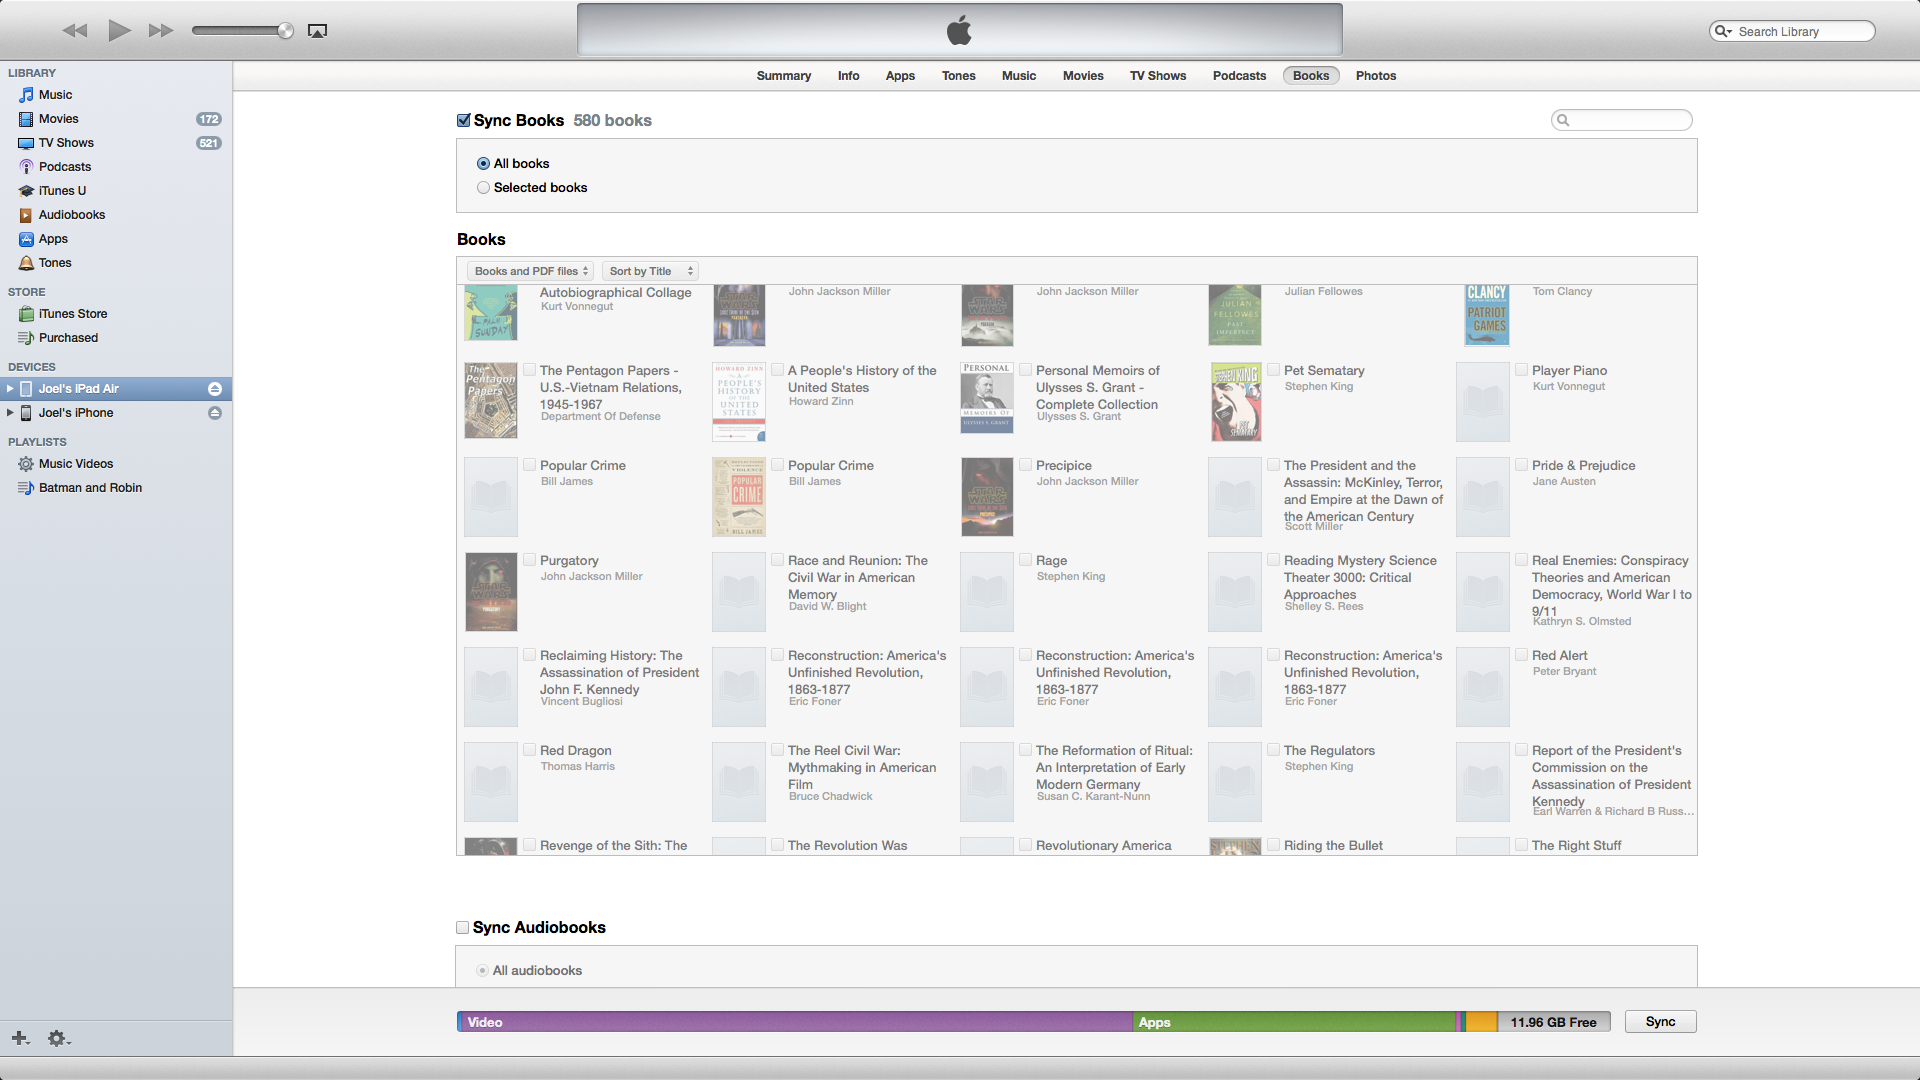Click the books search magnifier icon
Image resolution: width=1920 pixels, height=1080 pixels.
point(1563,120)
